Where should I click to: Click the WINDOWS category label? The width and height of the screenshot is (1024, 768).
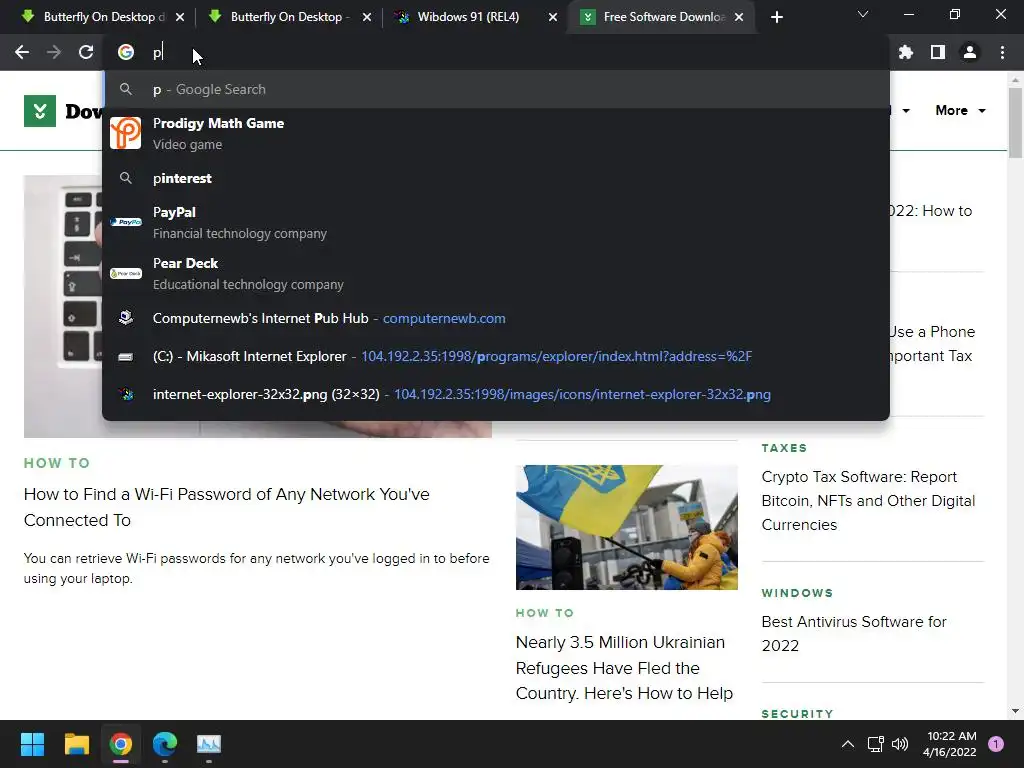(797, 593)
